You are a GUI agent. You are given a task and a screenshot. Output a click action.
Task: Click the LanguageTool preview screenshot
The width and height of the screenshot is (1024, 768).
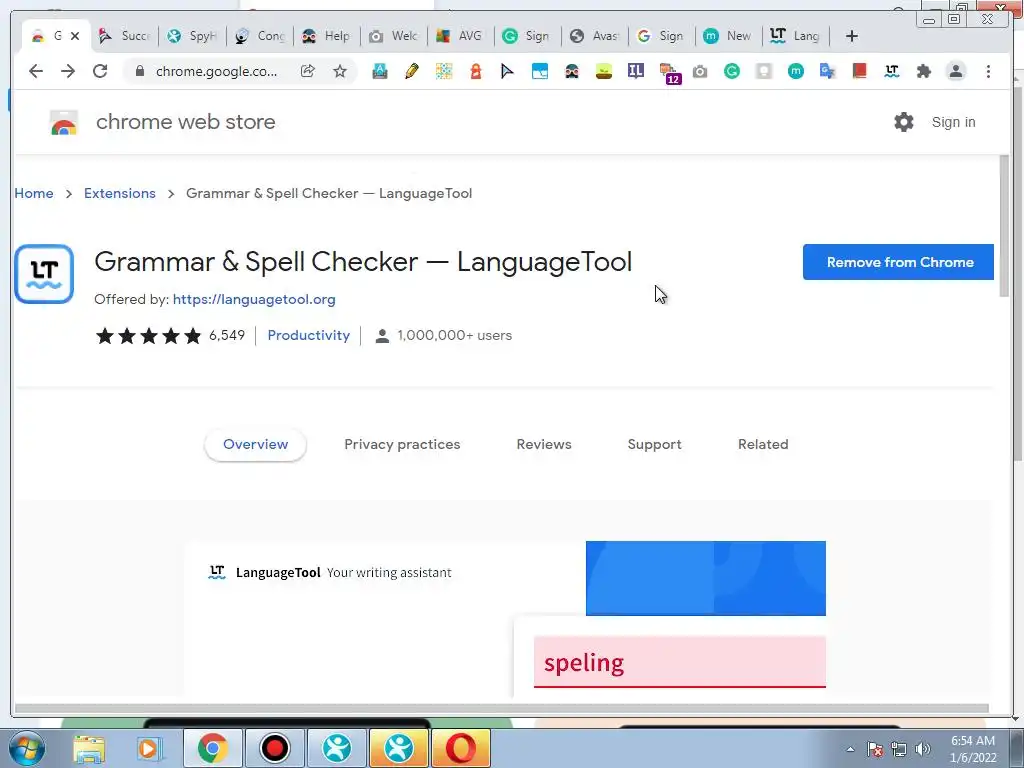[505, 618]
